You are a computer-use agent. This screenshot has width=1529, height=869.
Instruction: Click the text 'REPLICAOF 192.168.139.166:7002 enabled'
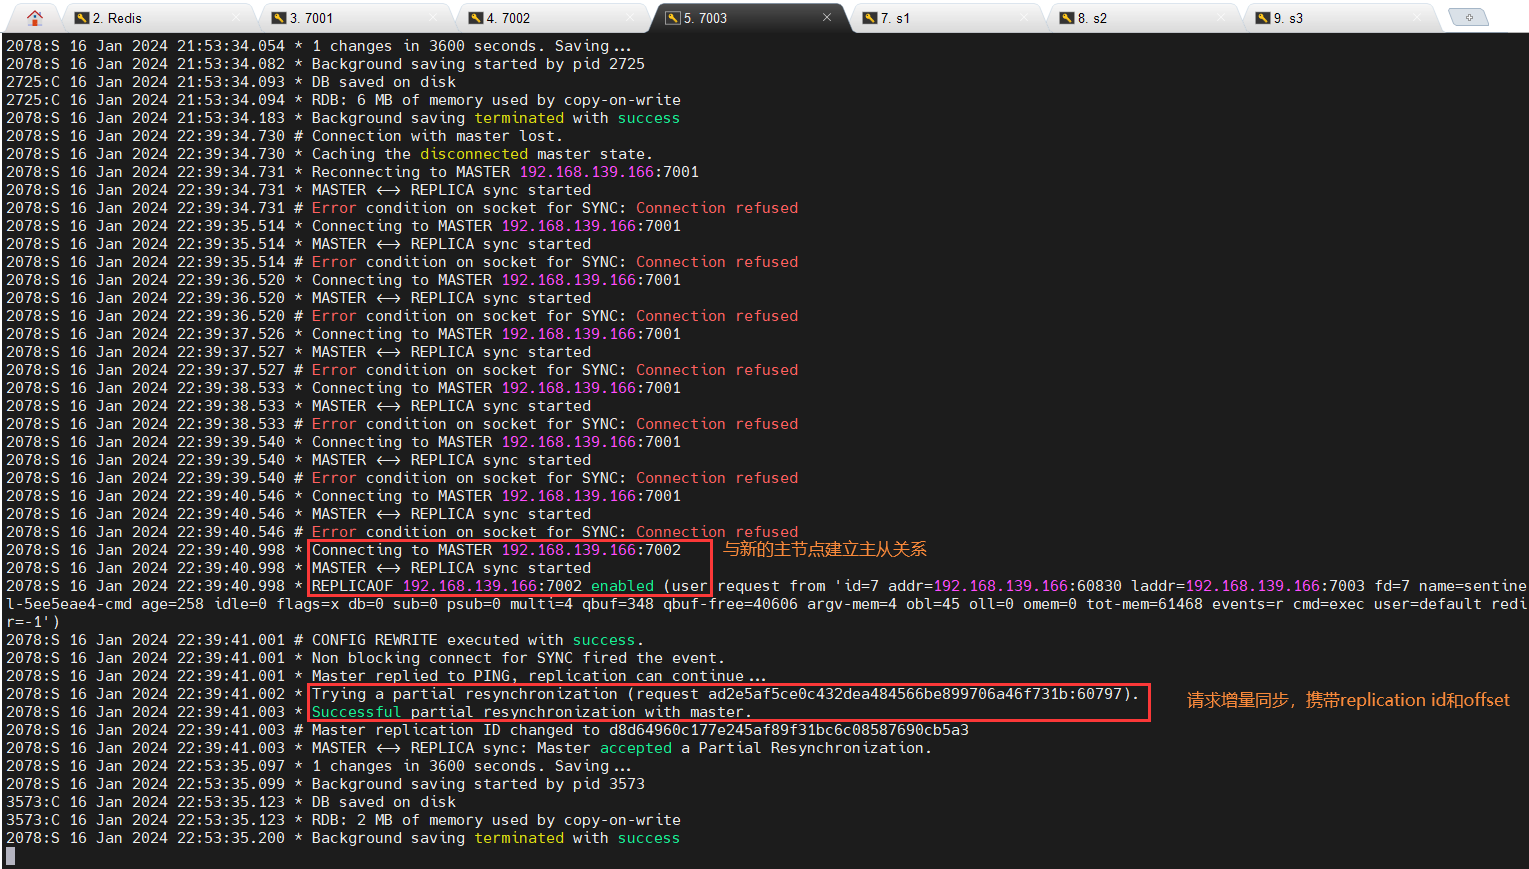click(x=483, y=586)
